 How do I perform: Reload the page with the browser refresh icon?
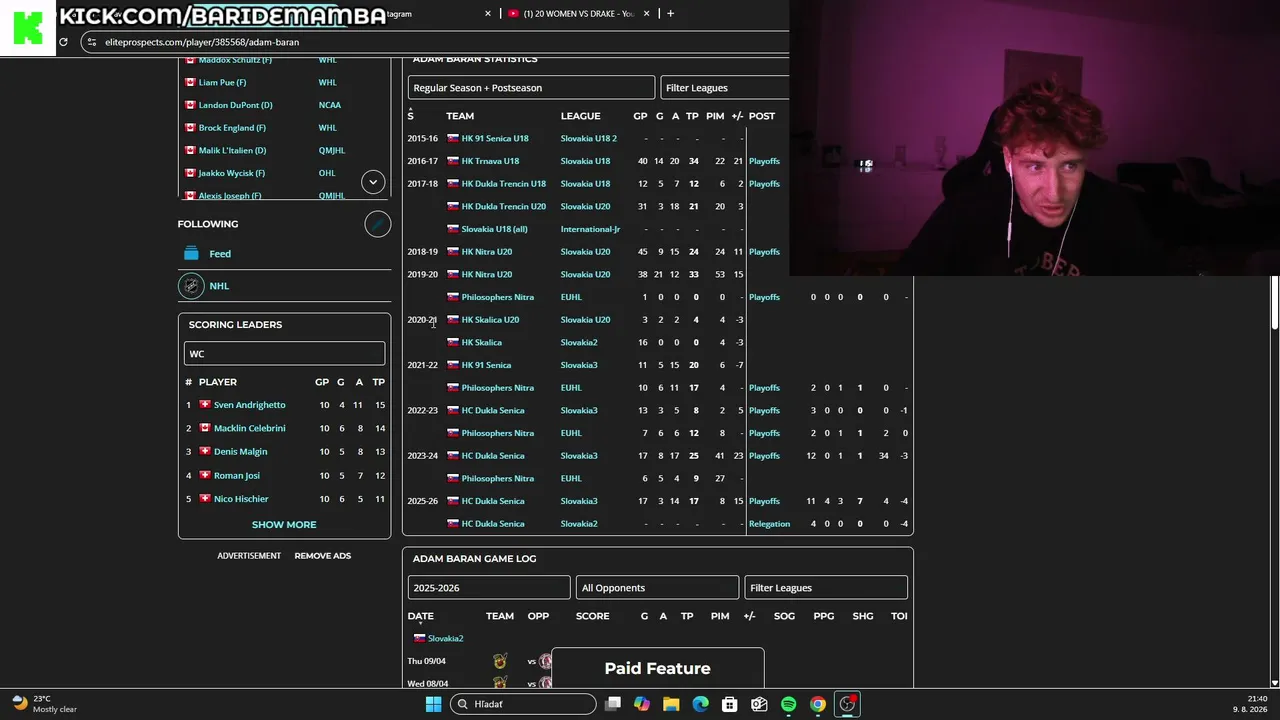tap(63, 42)
